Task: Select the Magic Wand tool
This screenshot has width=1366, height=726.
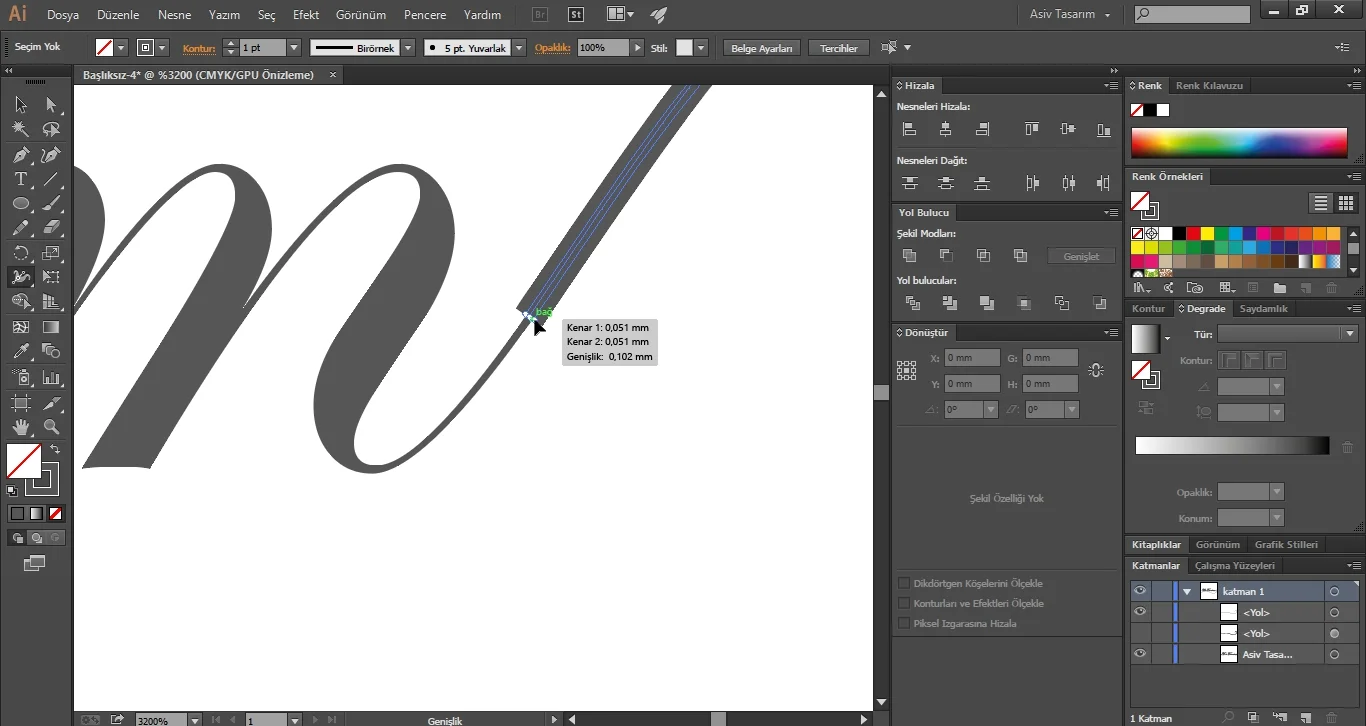Action: tap(21, 129)
